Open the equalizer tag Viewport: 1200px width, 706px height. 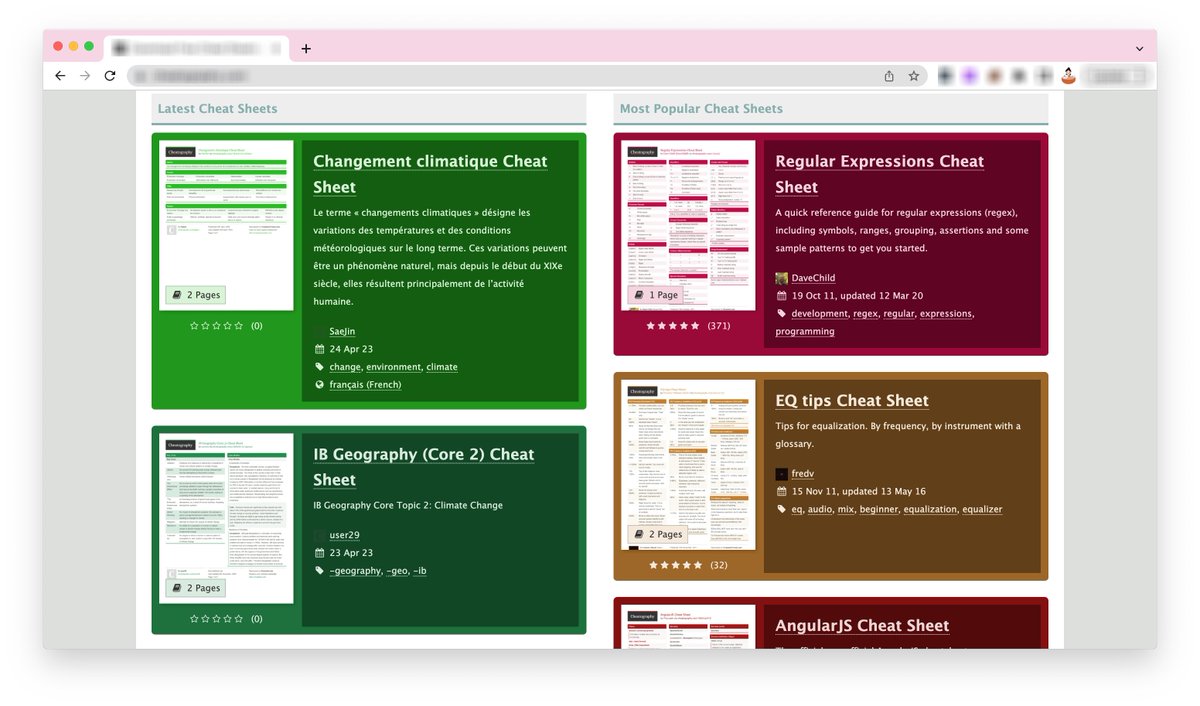click(x=982, y=510)
